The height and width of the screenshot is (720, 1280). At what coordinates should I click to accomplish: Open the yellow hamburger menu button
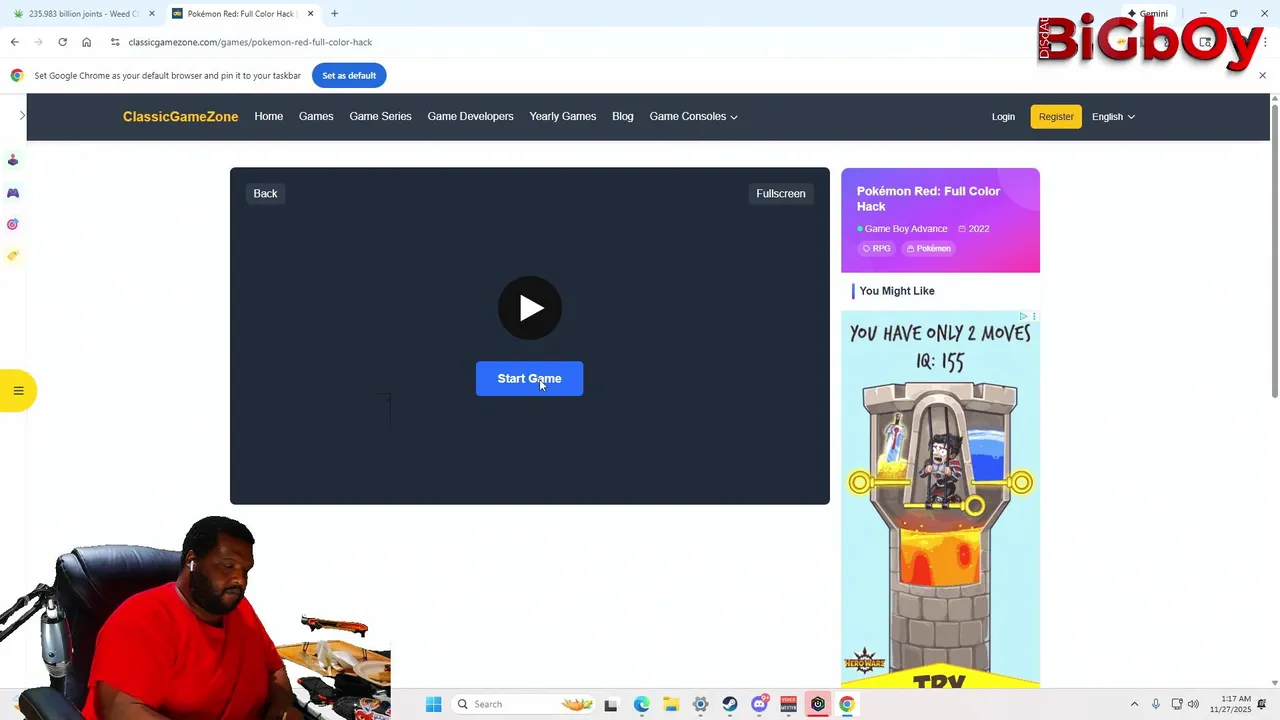point(18,391)
